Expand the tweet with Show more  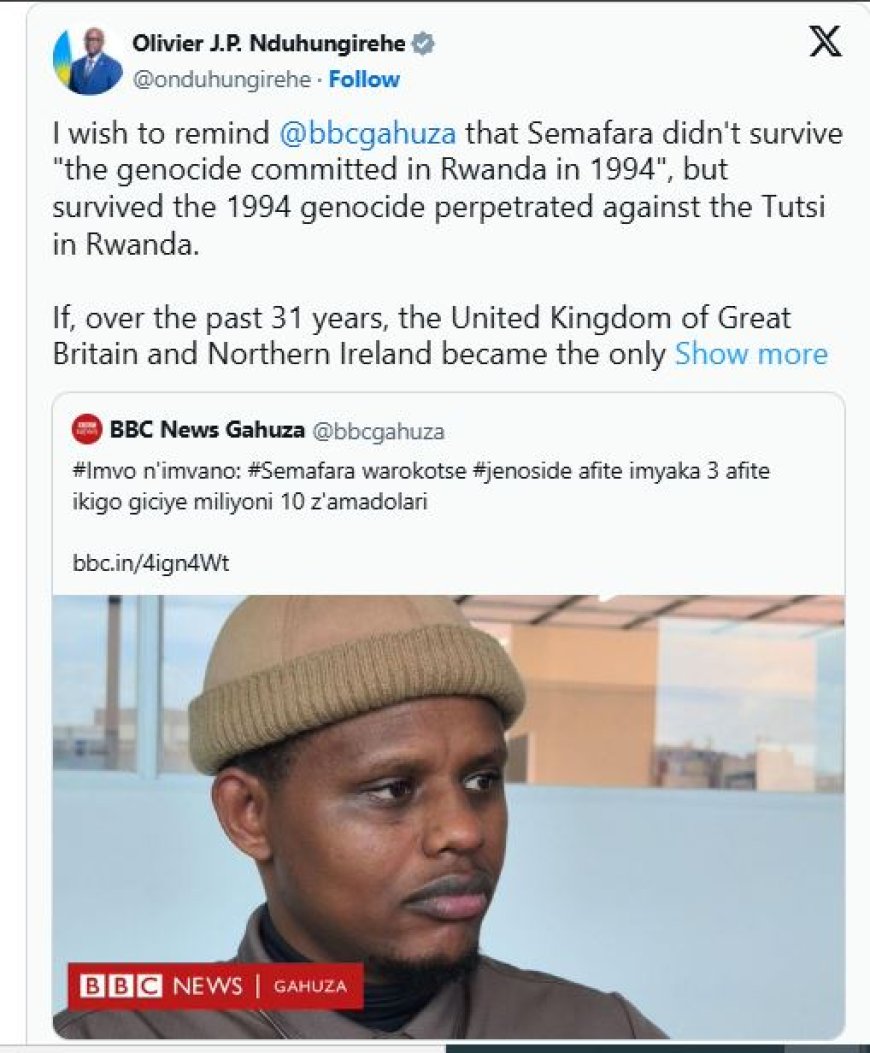click(x=751, y=354)
